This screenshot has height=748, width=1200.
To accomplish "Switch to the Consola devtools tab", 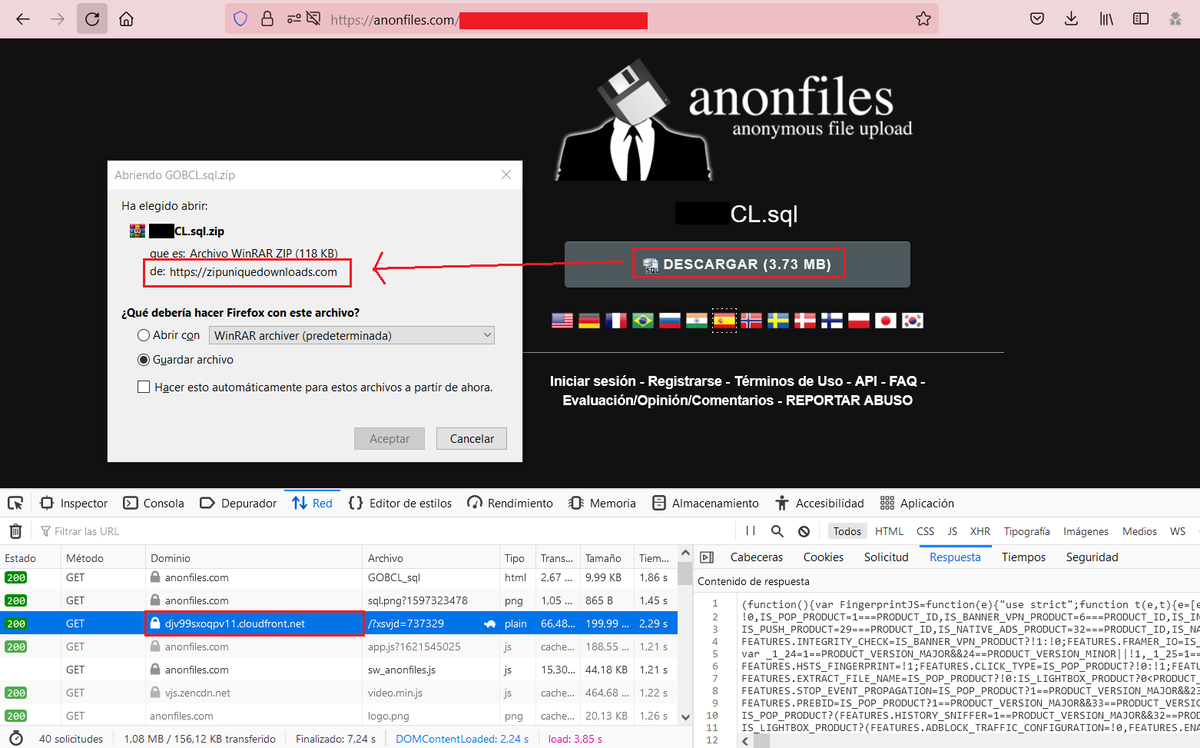I will point(153,503).
